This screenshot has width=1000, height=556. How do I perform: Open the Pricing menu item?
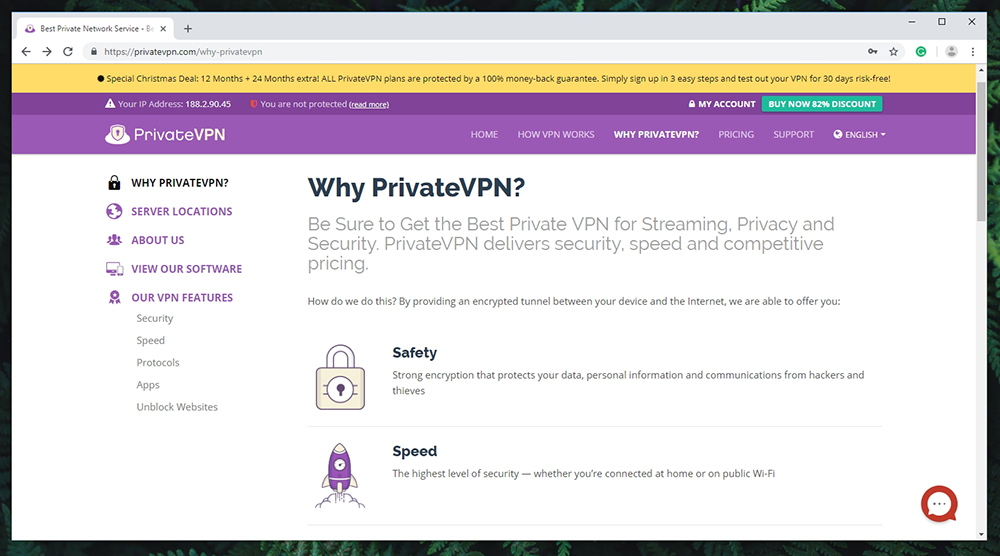coord(736,135)
